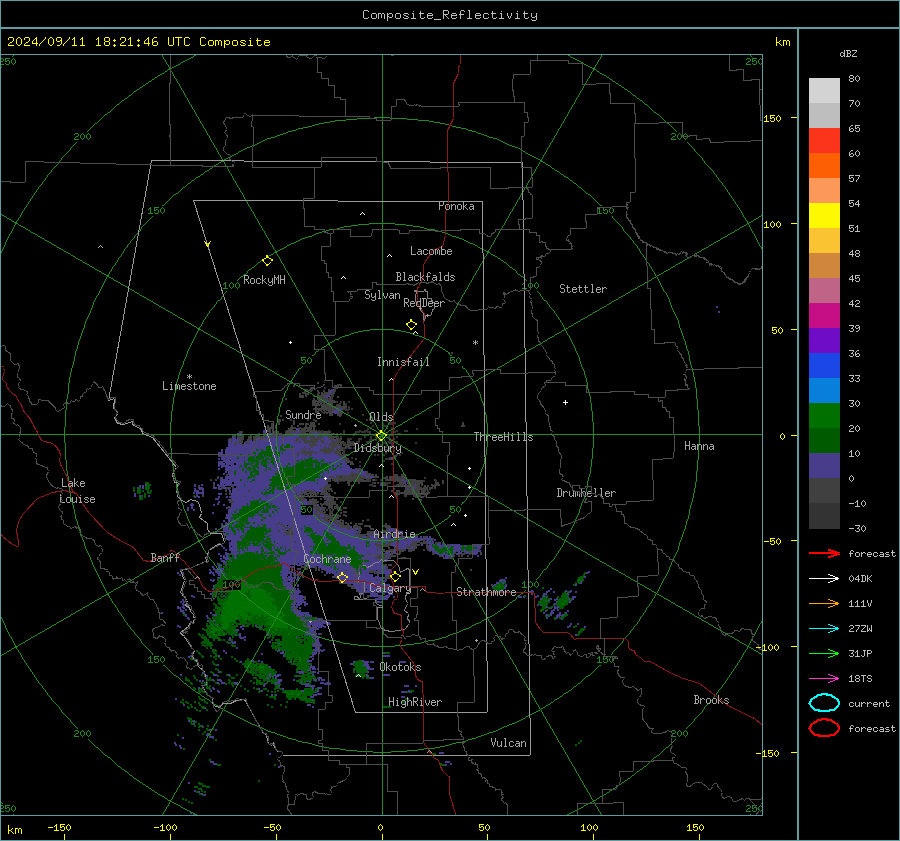Viewport: 900px width, 841px height.
Task: Click the Strathmore label
Action: point(486,592)
